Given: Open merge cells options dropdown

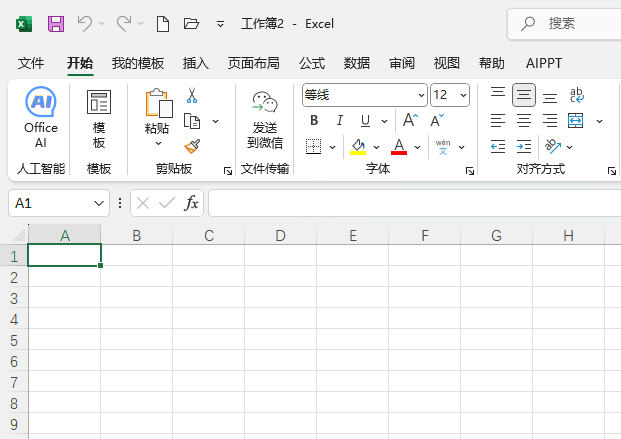Looking at the screenshot, I should (600, 121).
